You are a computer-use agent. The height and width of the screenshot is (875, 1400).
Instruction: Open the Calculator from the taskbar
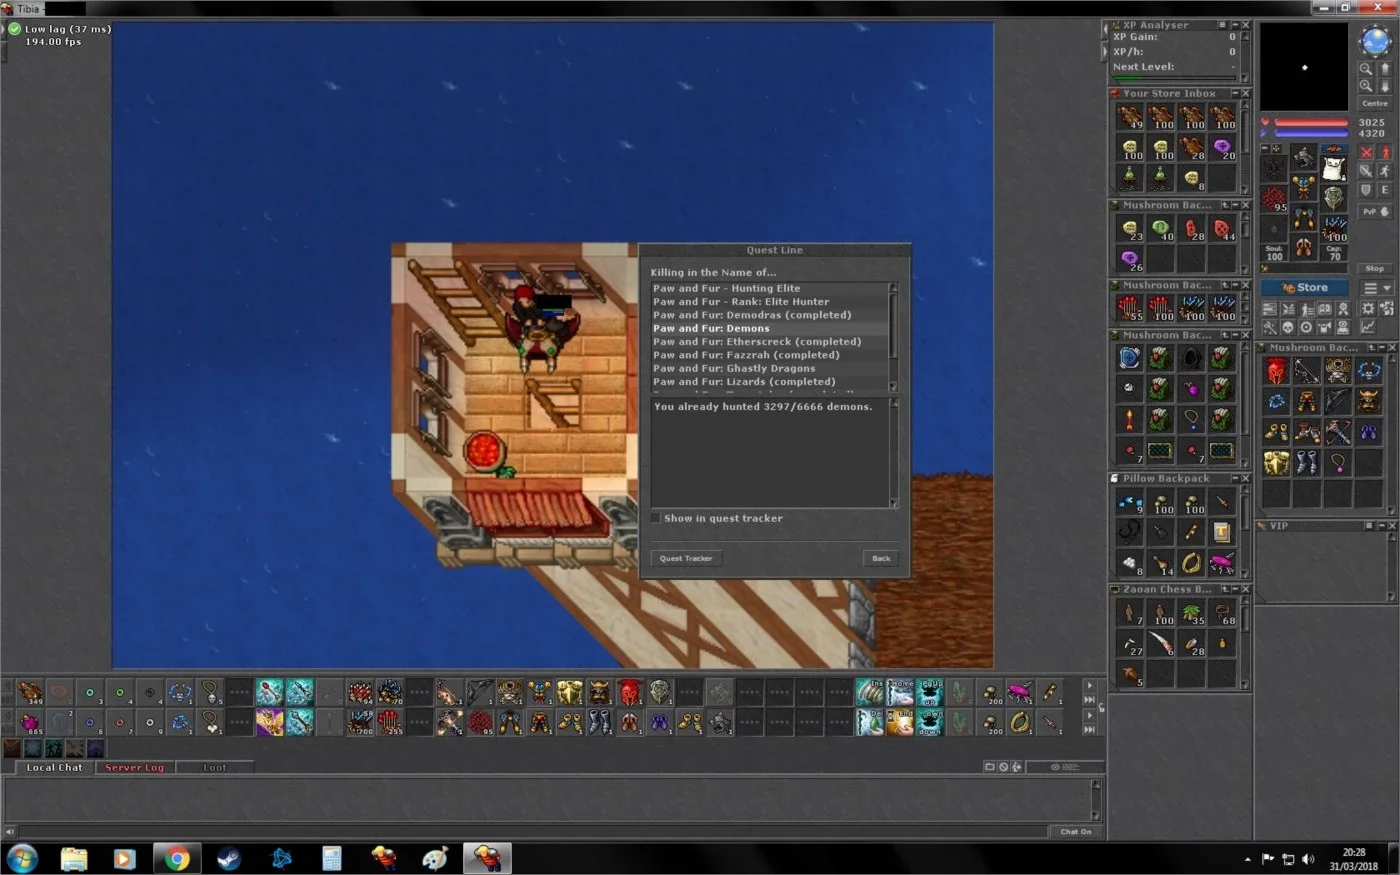click(332, 858)
